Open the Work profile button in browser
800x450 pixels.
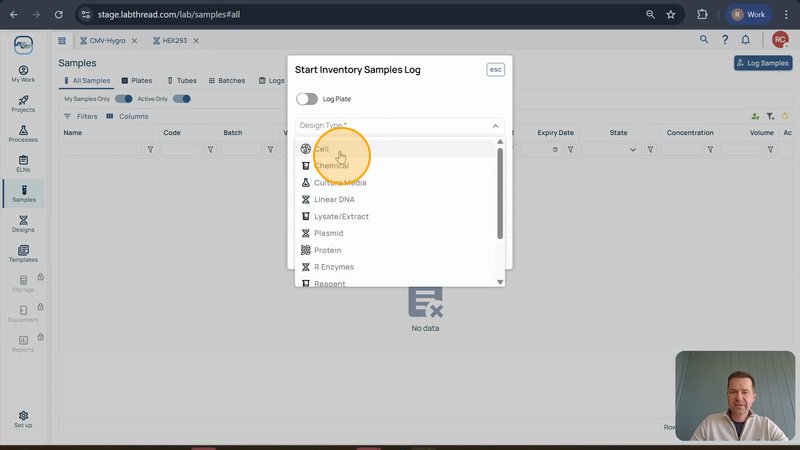click(748, 14)
